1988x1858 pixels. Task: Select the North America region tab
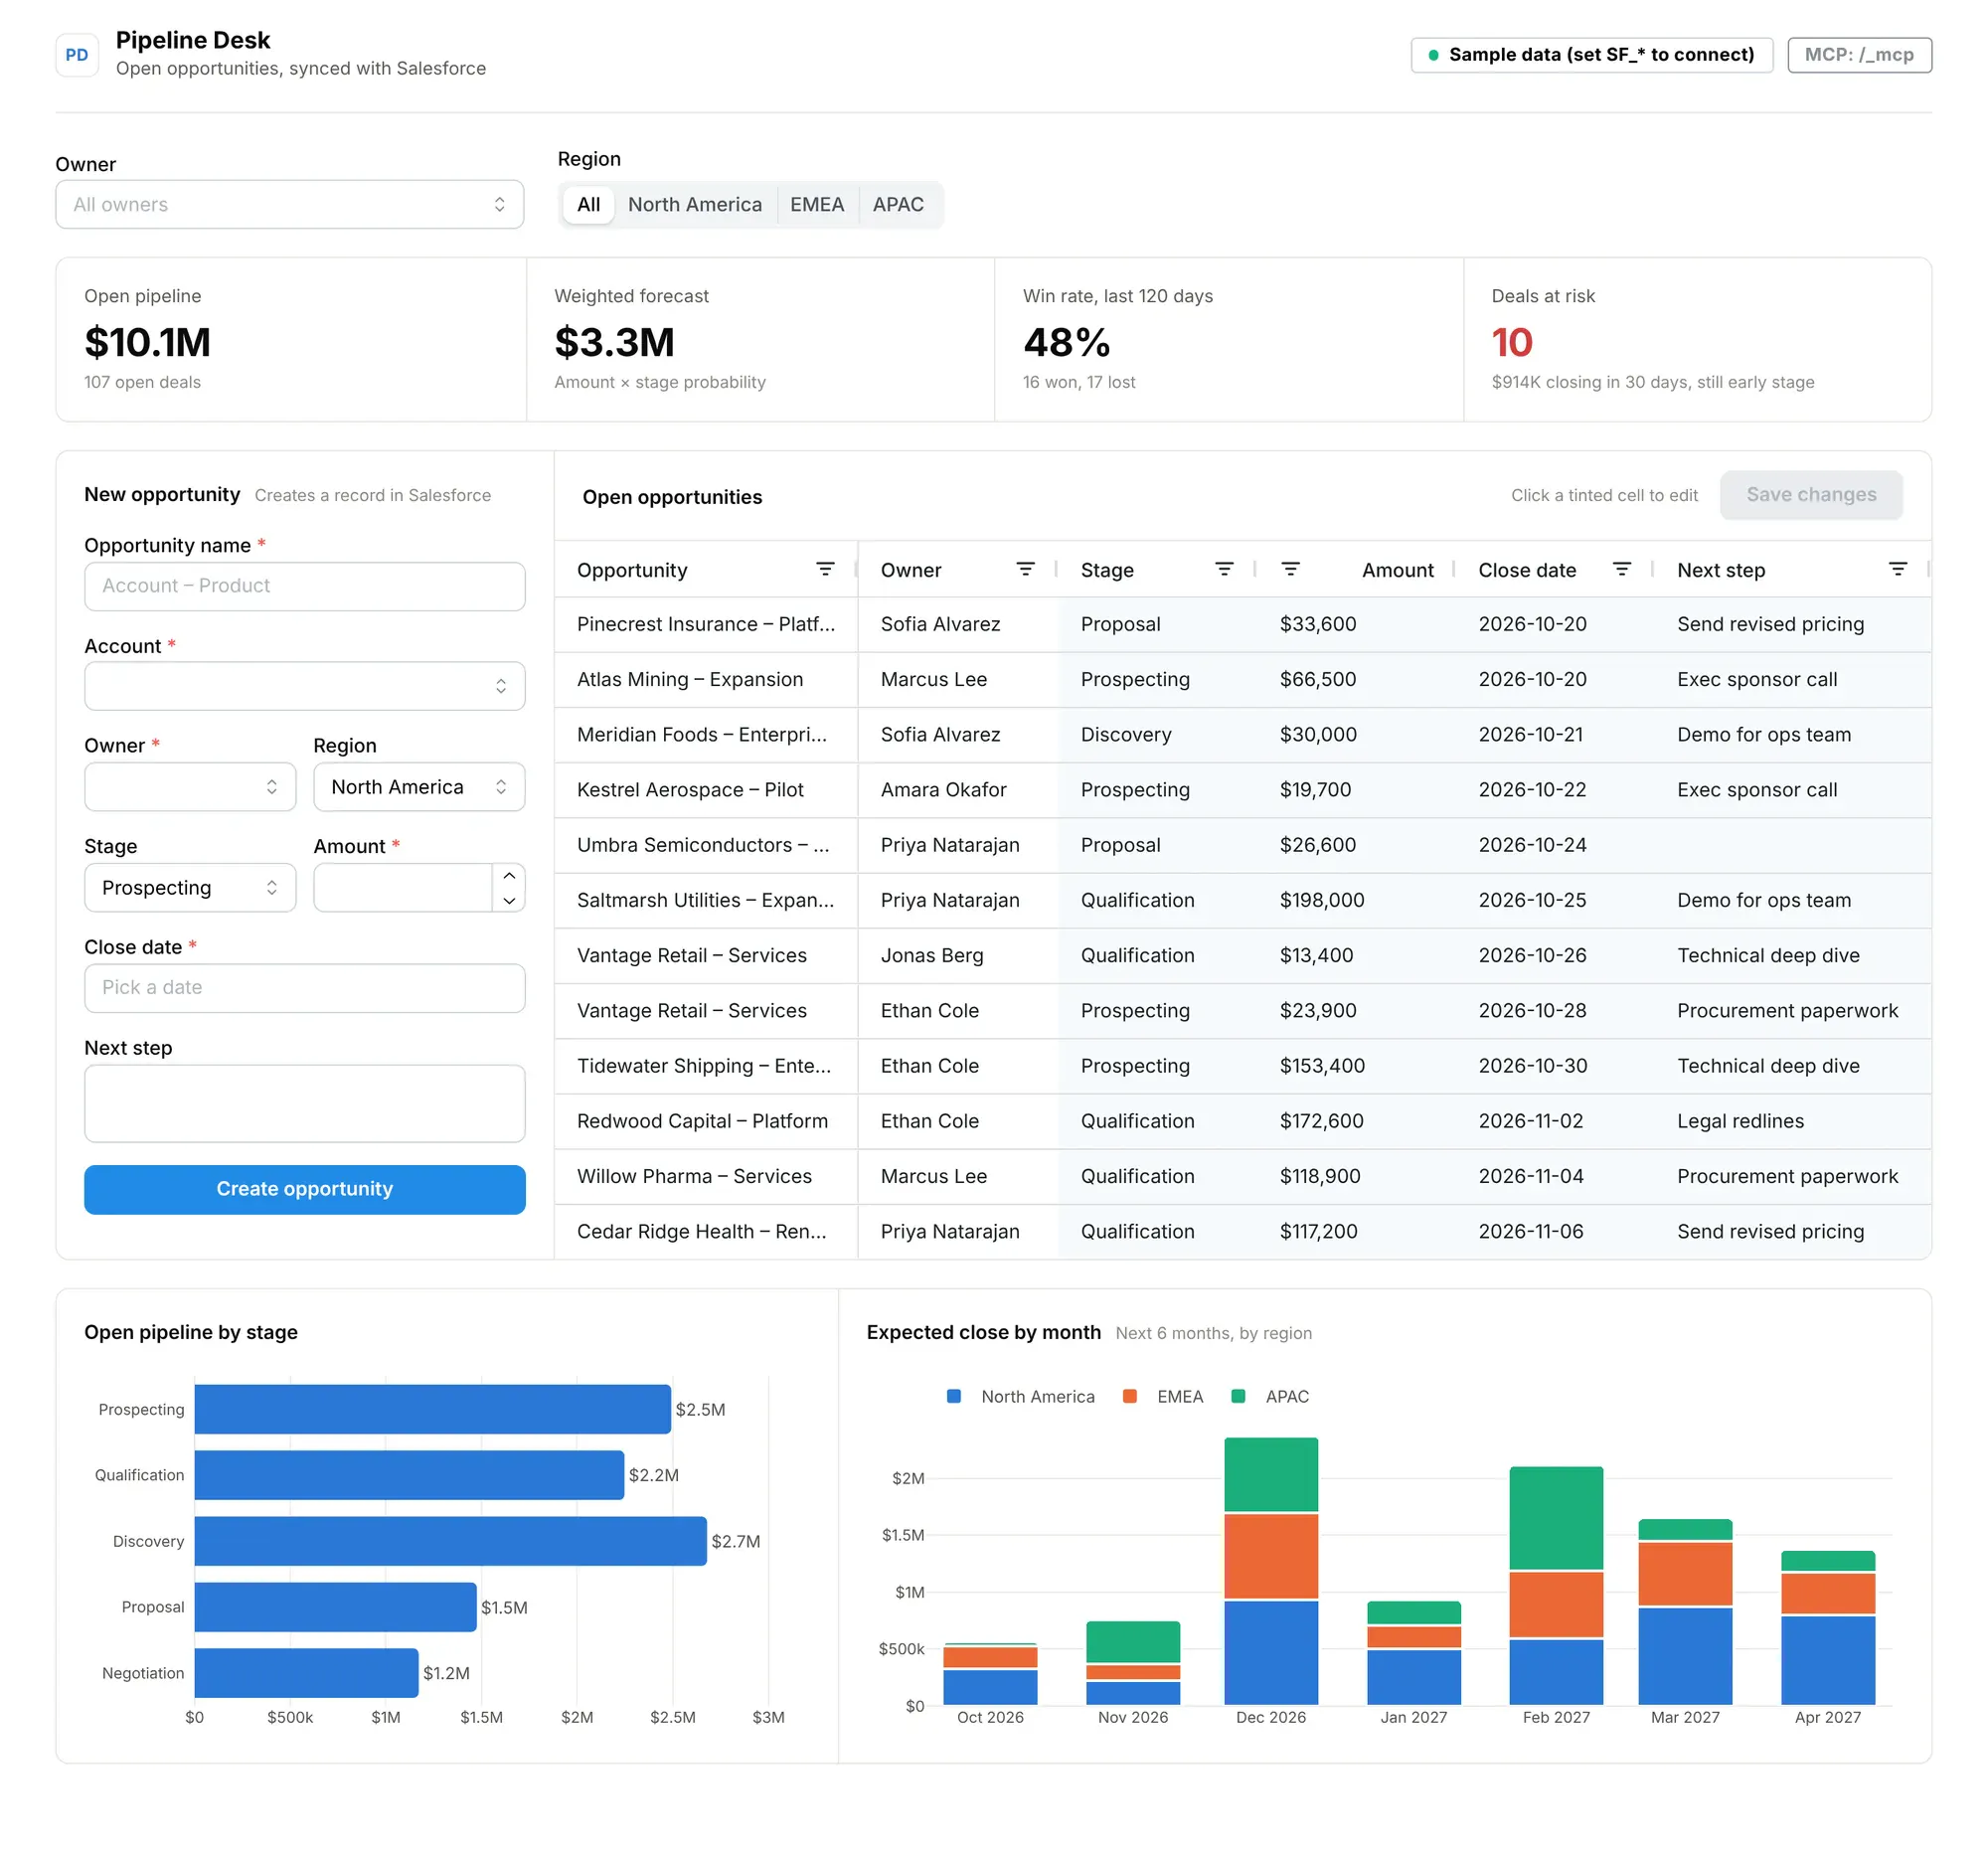pyautogui.click(x=695, y=205)
